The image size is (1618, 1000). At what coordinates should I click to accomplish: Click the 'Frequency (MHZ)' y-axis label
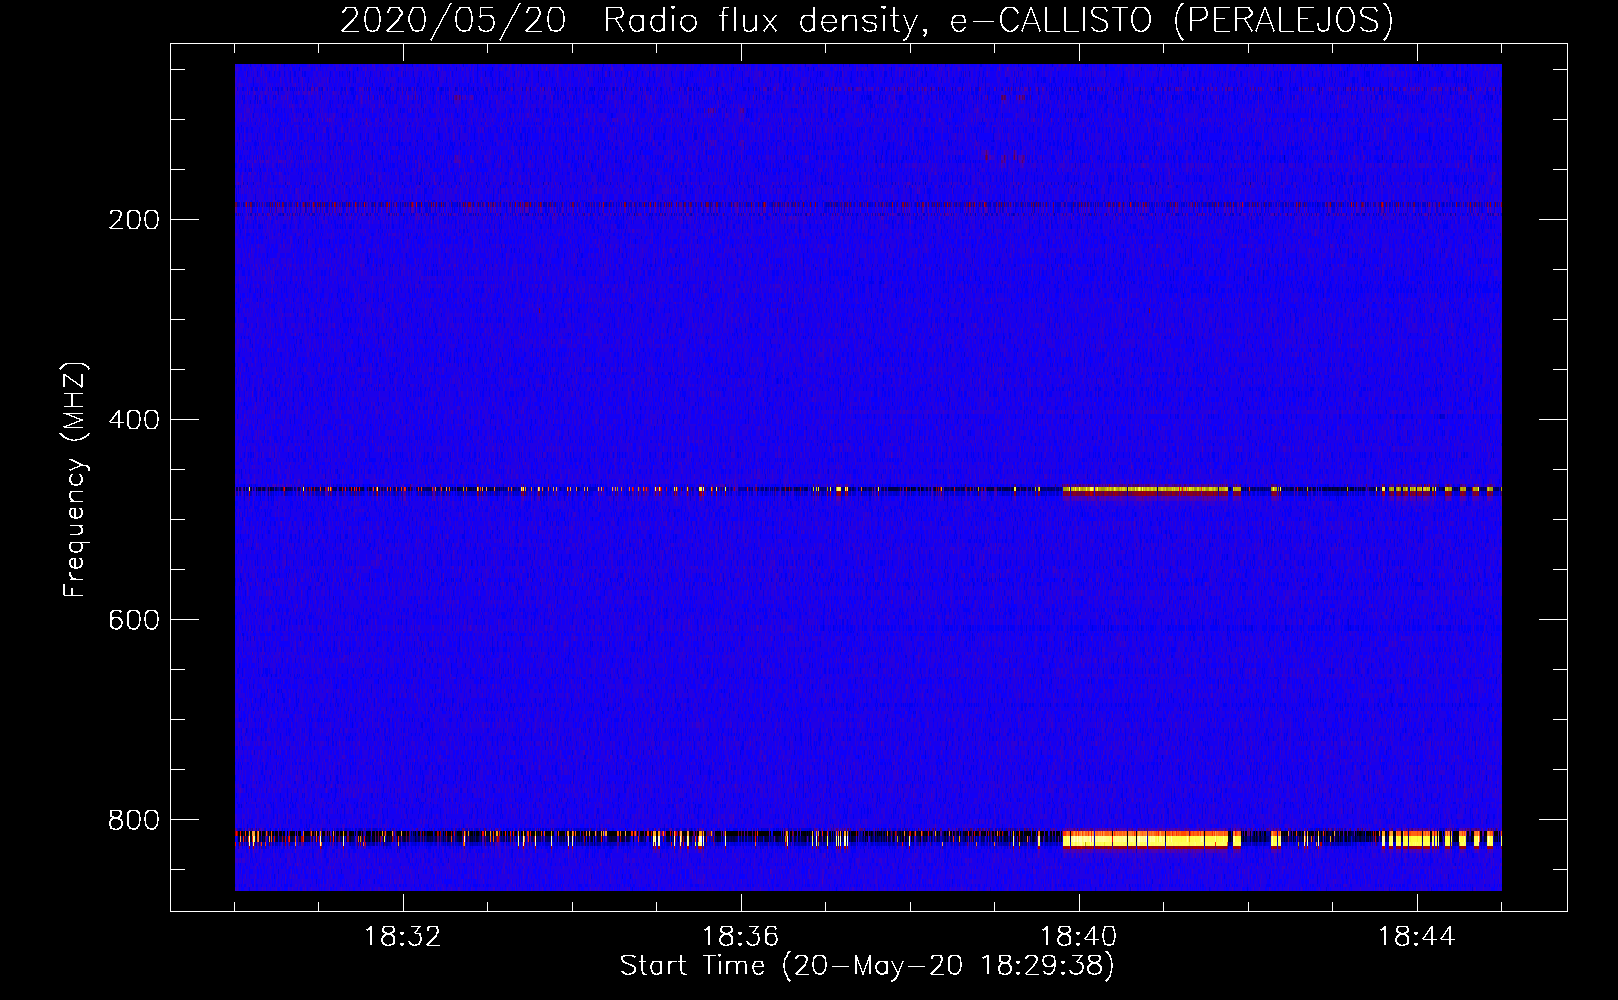(75, 480)
